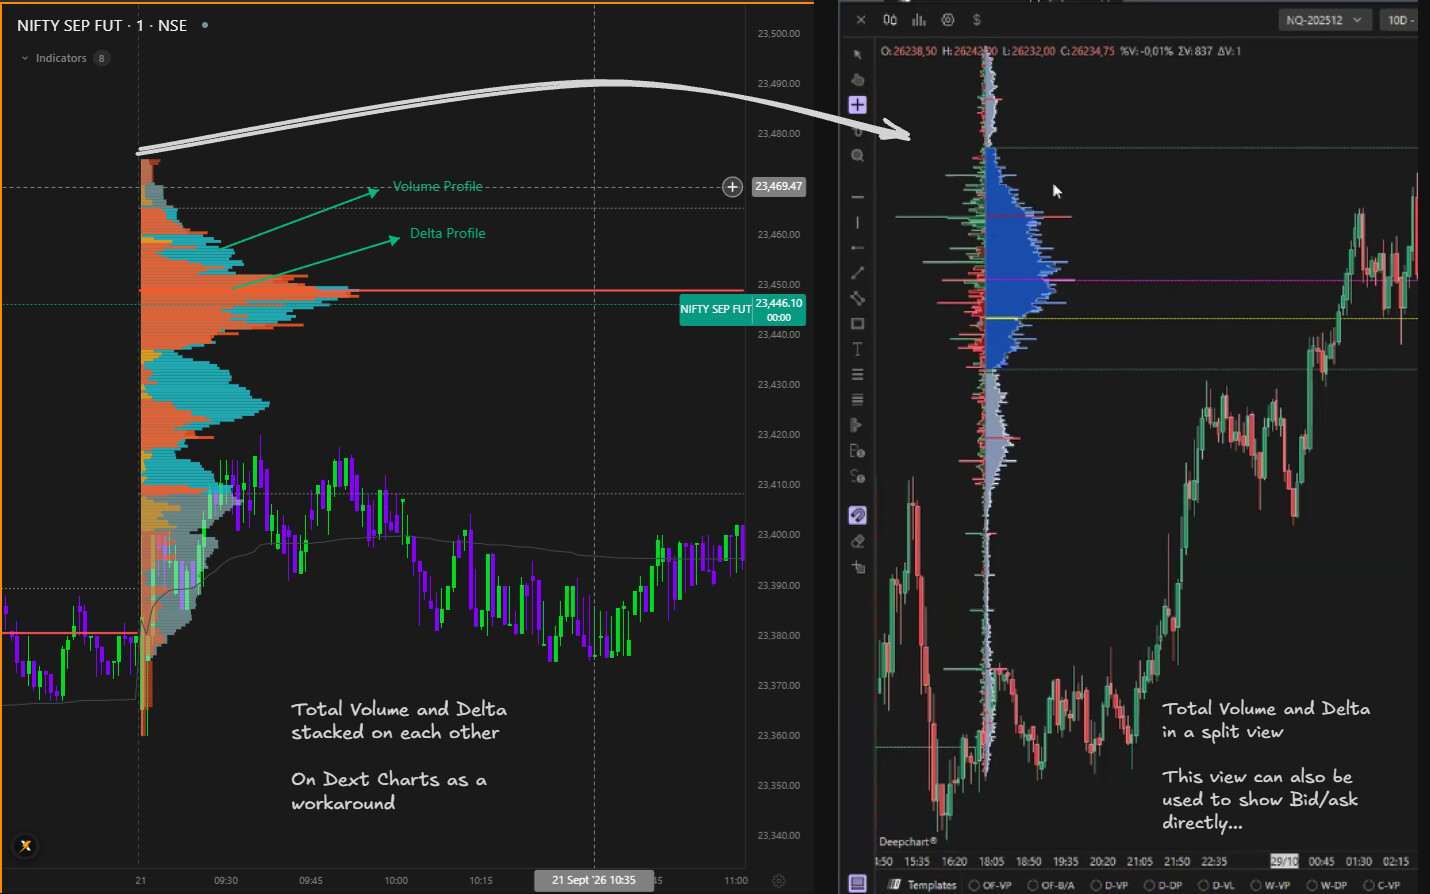Select the magnifier zoom tool
The image size is (1430, 894).
(857, 155)
